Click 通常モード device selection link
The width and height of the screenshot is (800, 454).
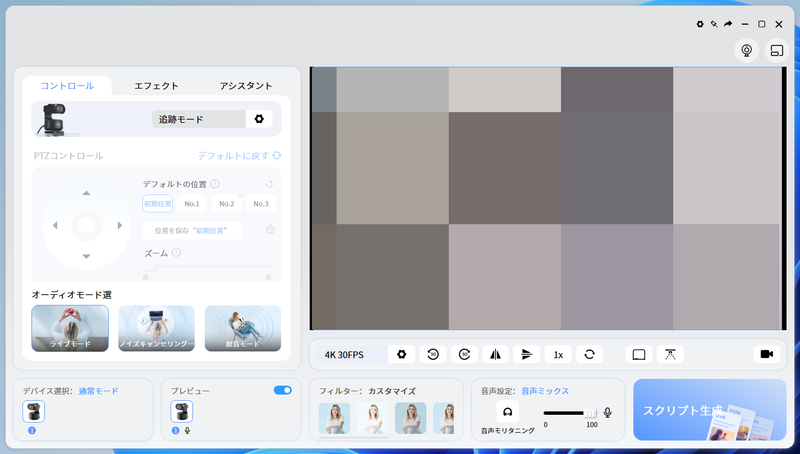(98, 391)
